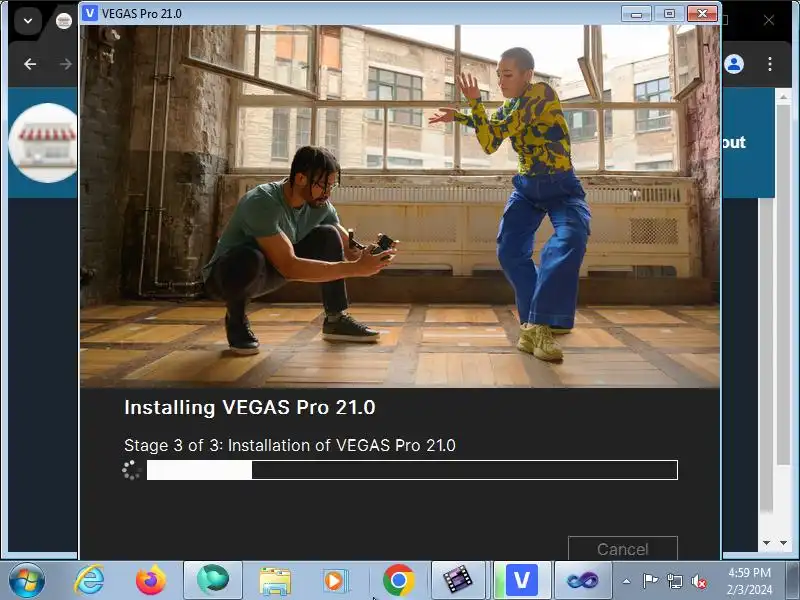Open the infinity loop app in taskbar

pyautogui.click(x=582, y=581)
